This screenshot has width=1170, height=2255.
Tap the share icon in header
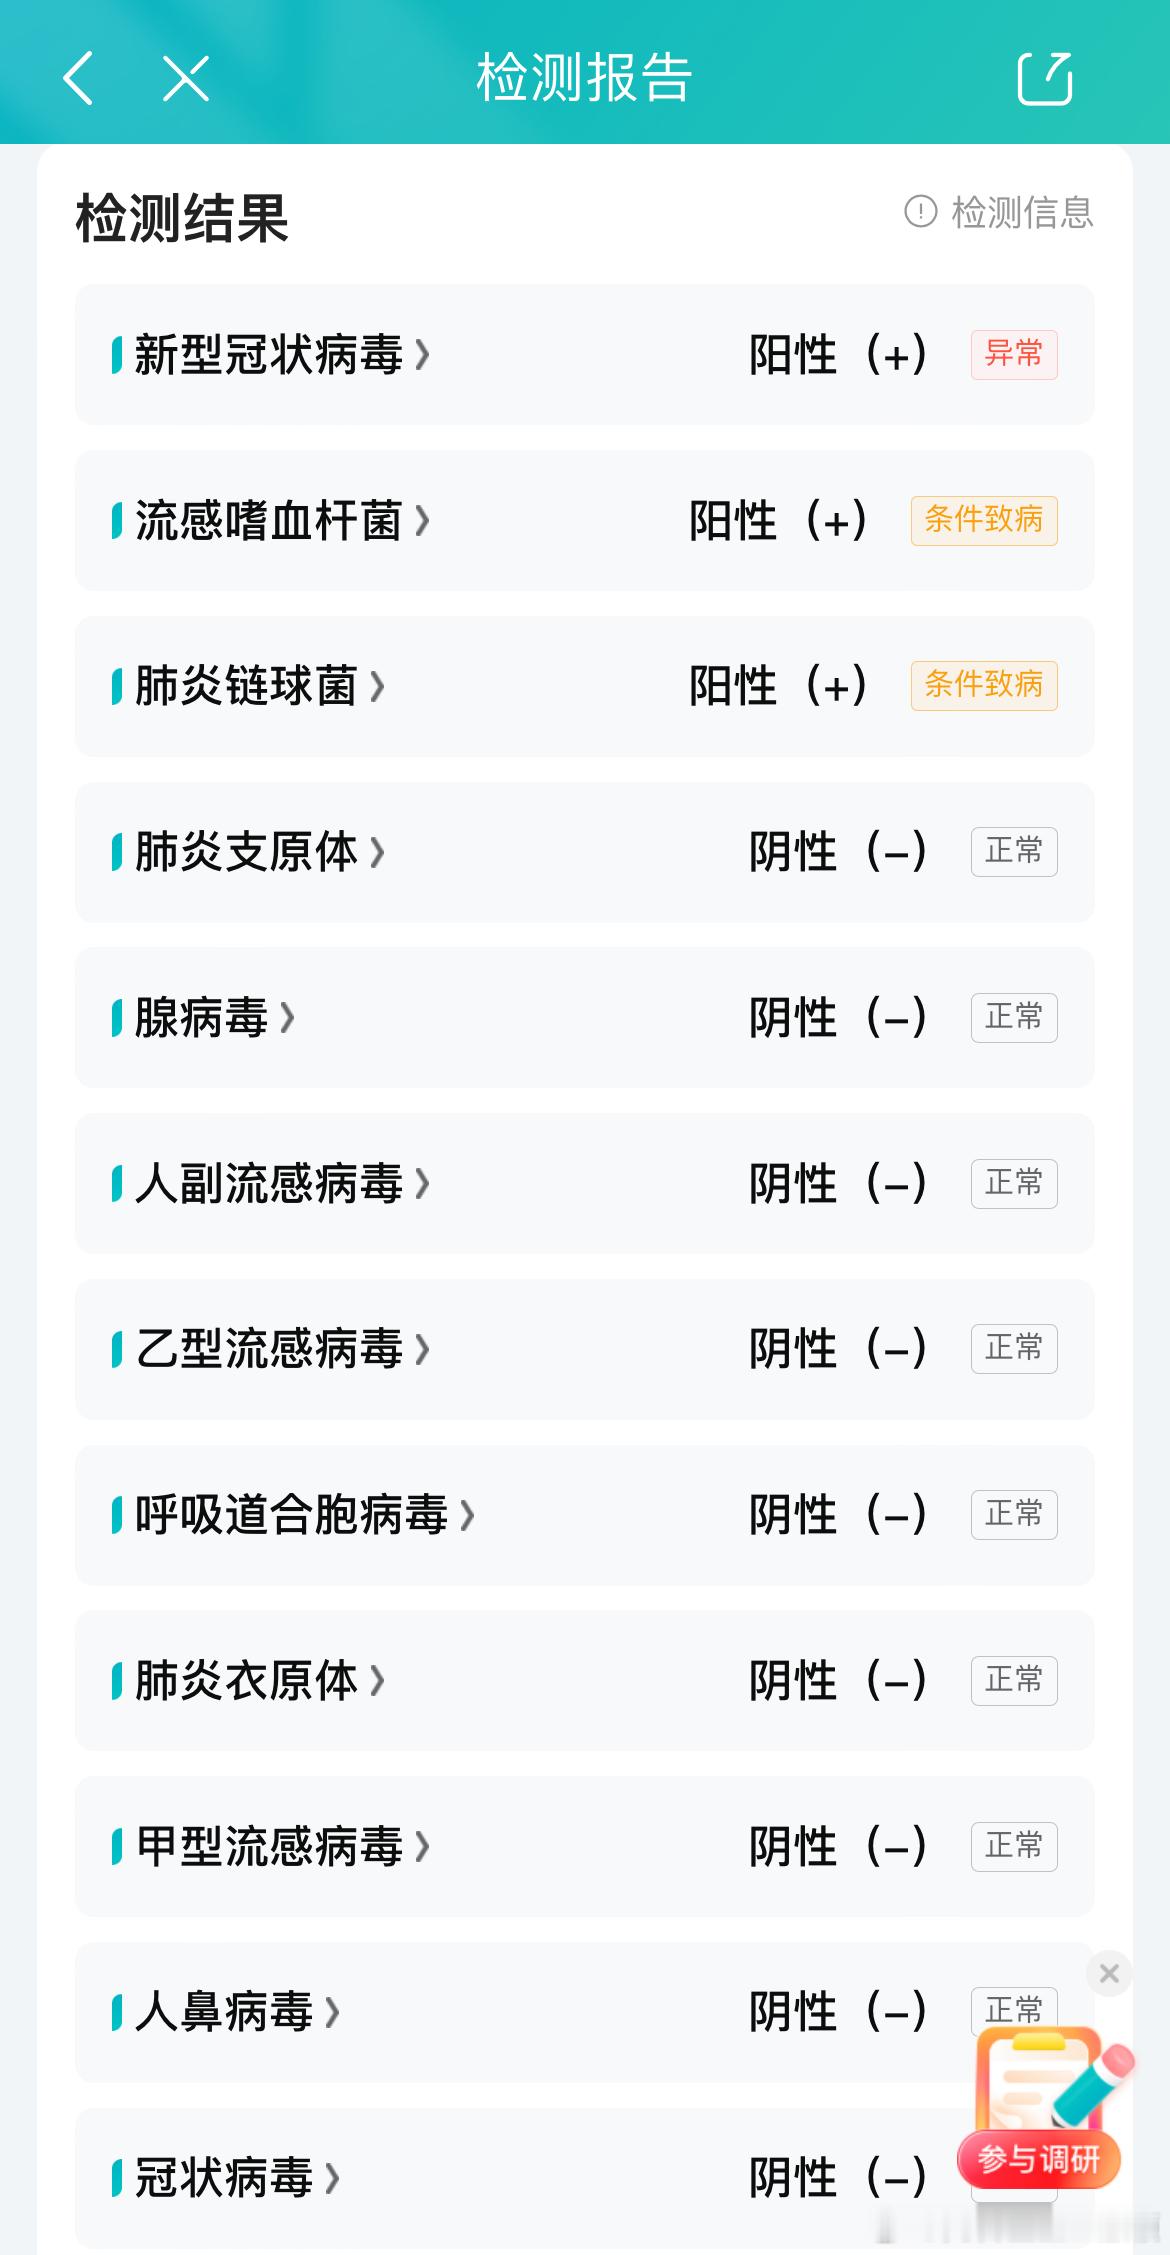pyautogui.click(x=1045, y=78)
